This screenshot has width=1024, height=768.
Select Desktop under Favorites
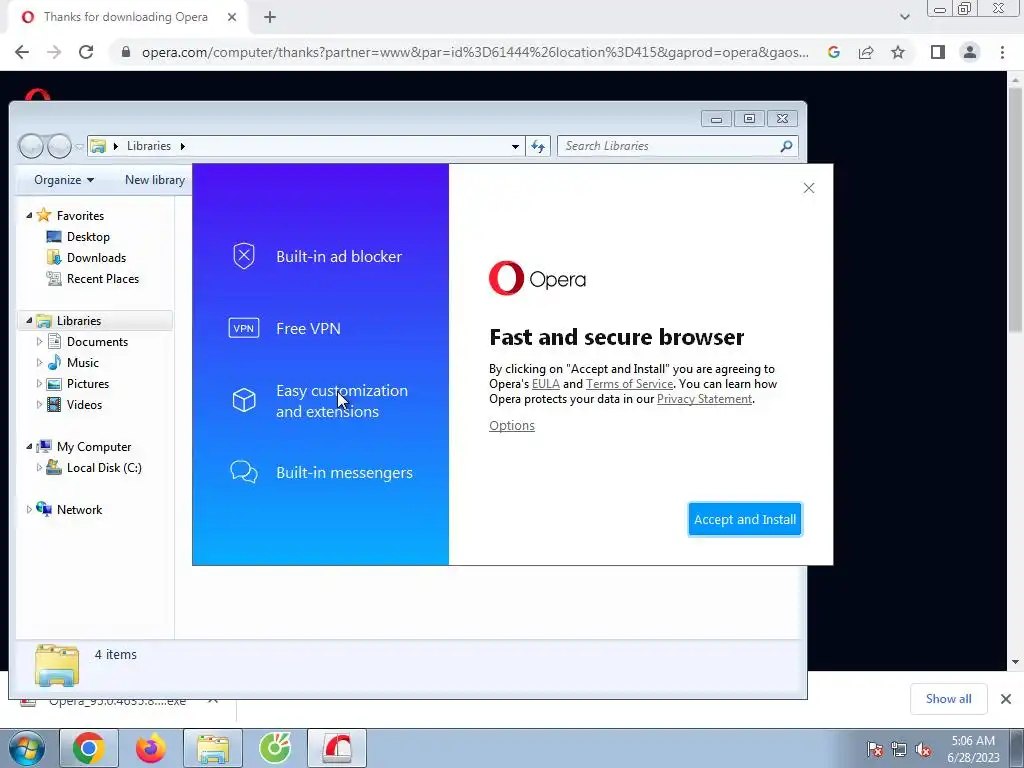[x=88, y=236]
